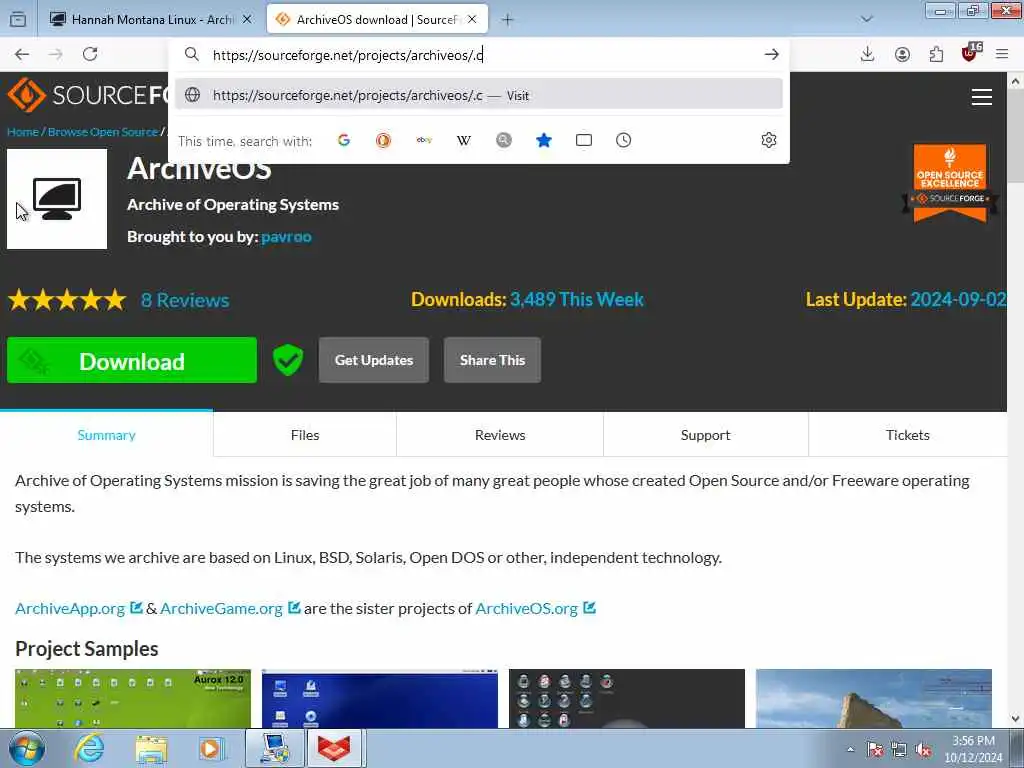Launch Internet Explorer from taskbar
1024x768 pixels.
89,748
